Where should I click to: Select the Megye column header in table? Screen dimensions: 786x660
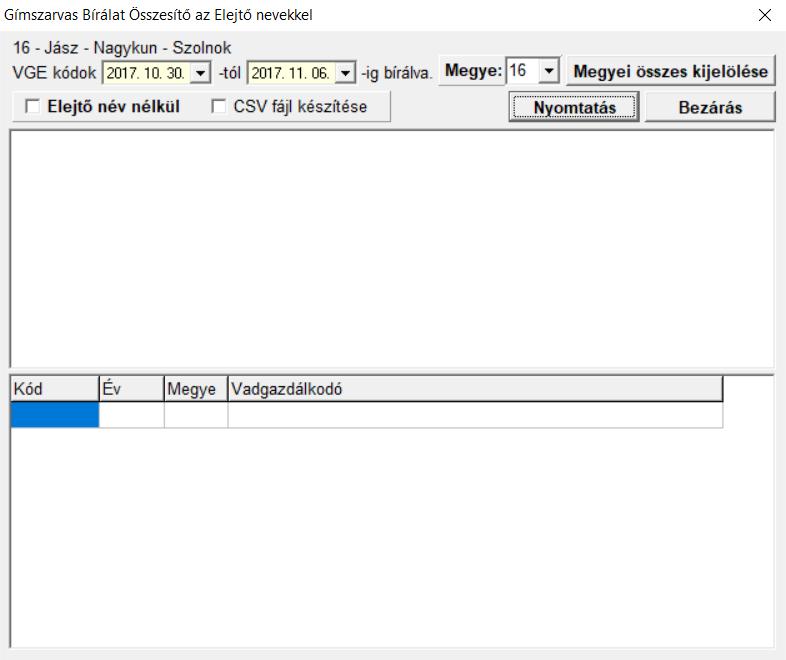click(196, 389)
